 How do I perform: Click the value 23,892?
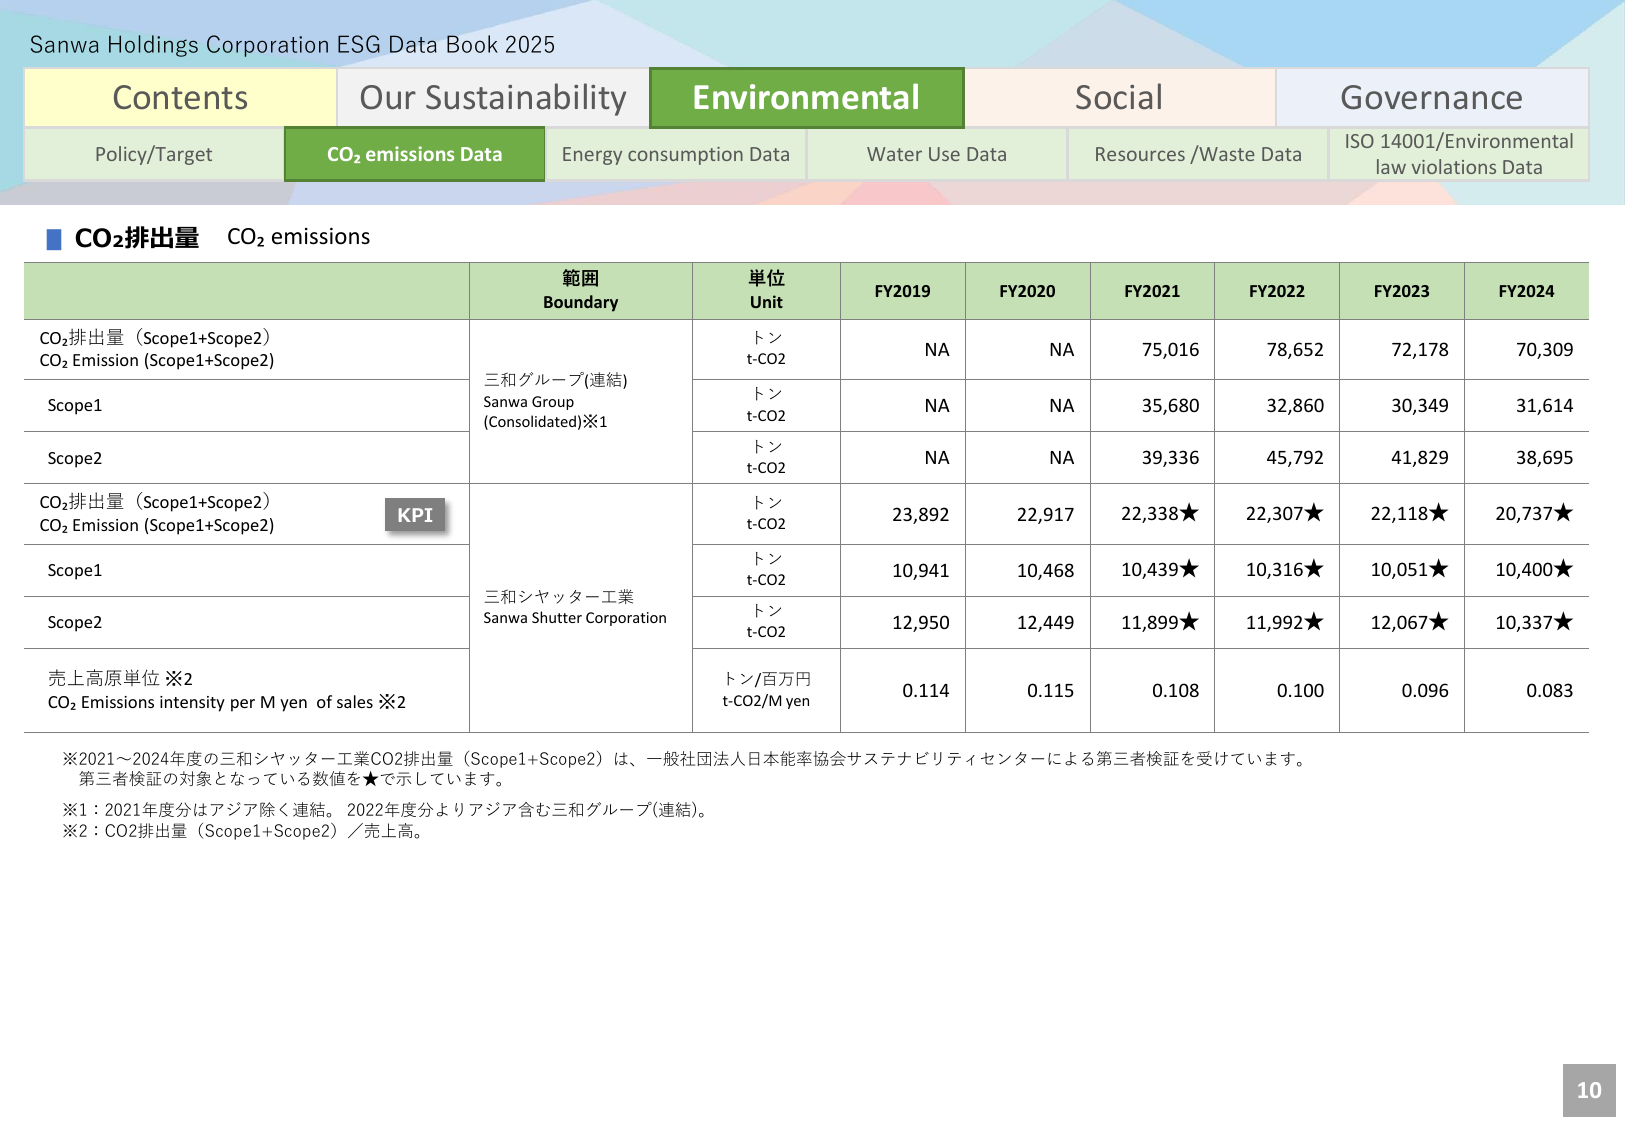[920, 515]
